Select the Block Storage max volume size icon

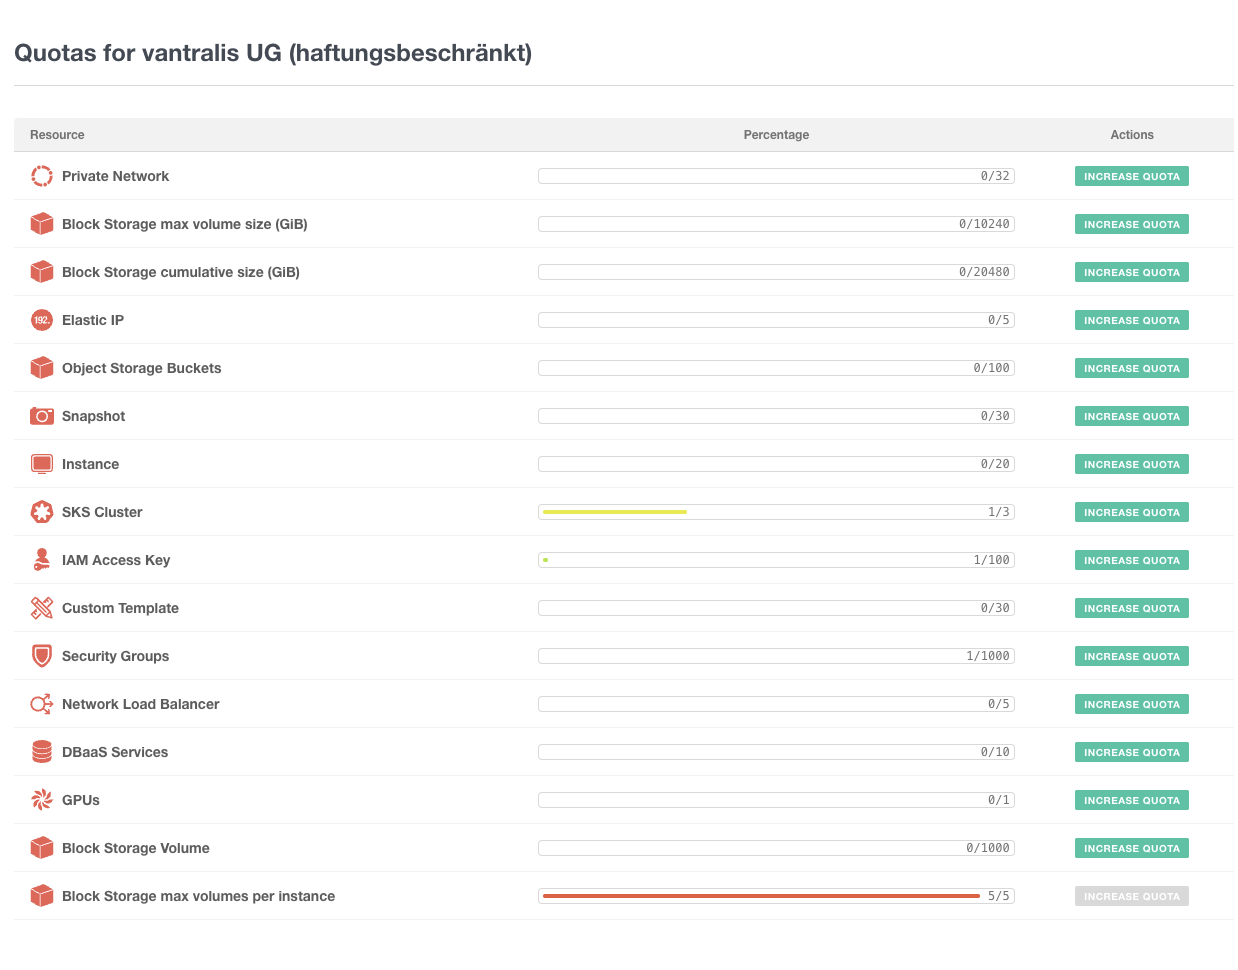(x=41, y=223)
